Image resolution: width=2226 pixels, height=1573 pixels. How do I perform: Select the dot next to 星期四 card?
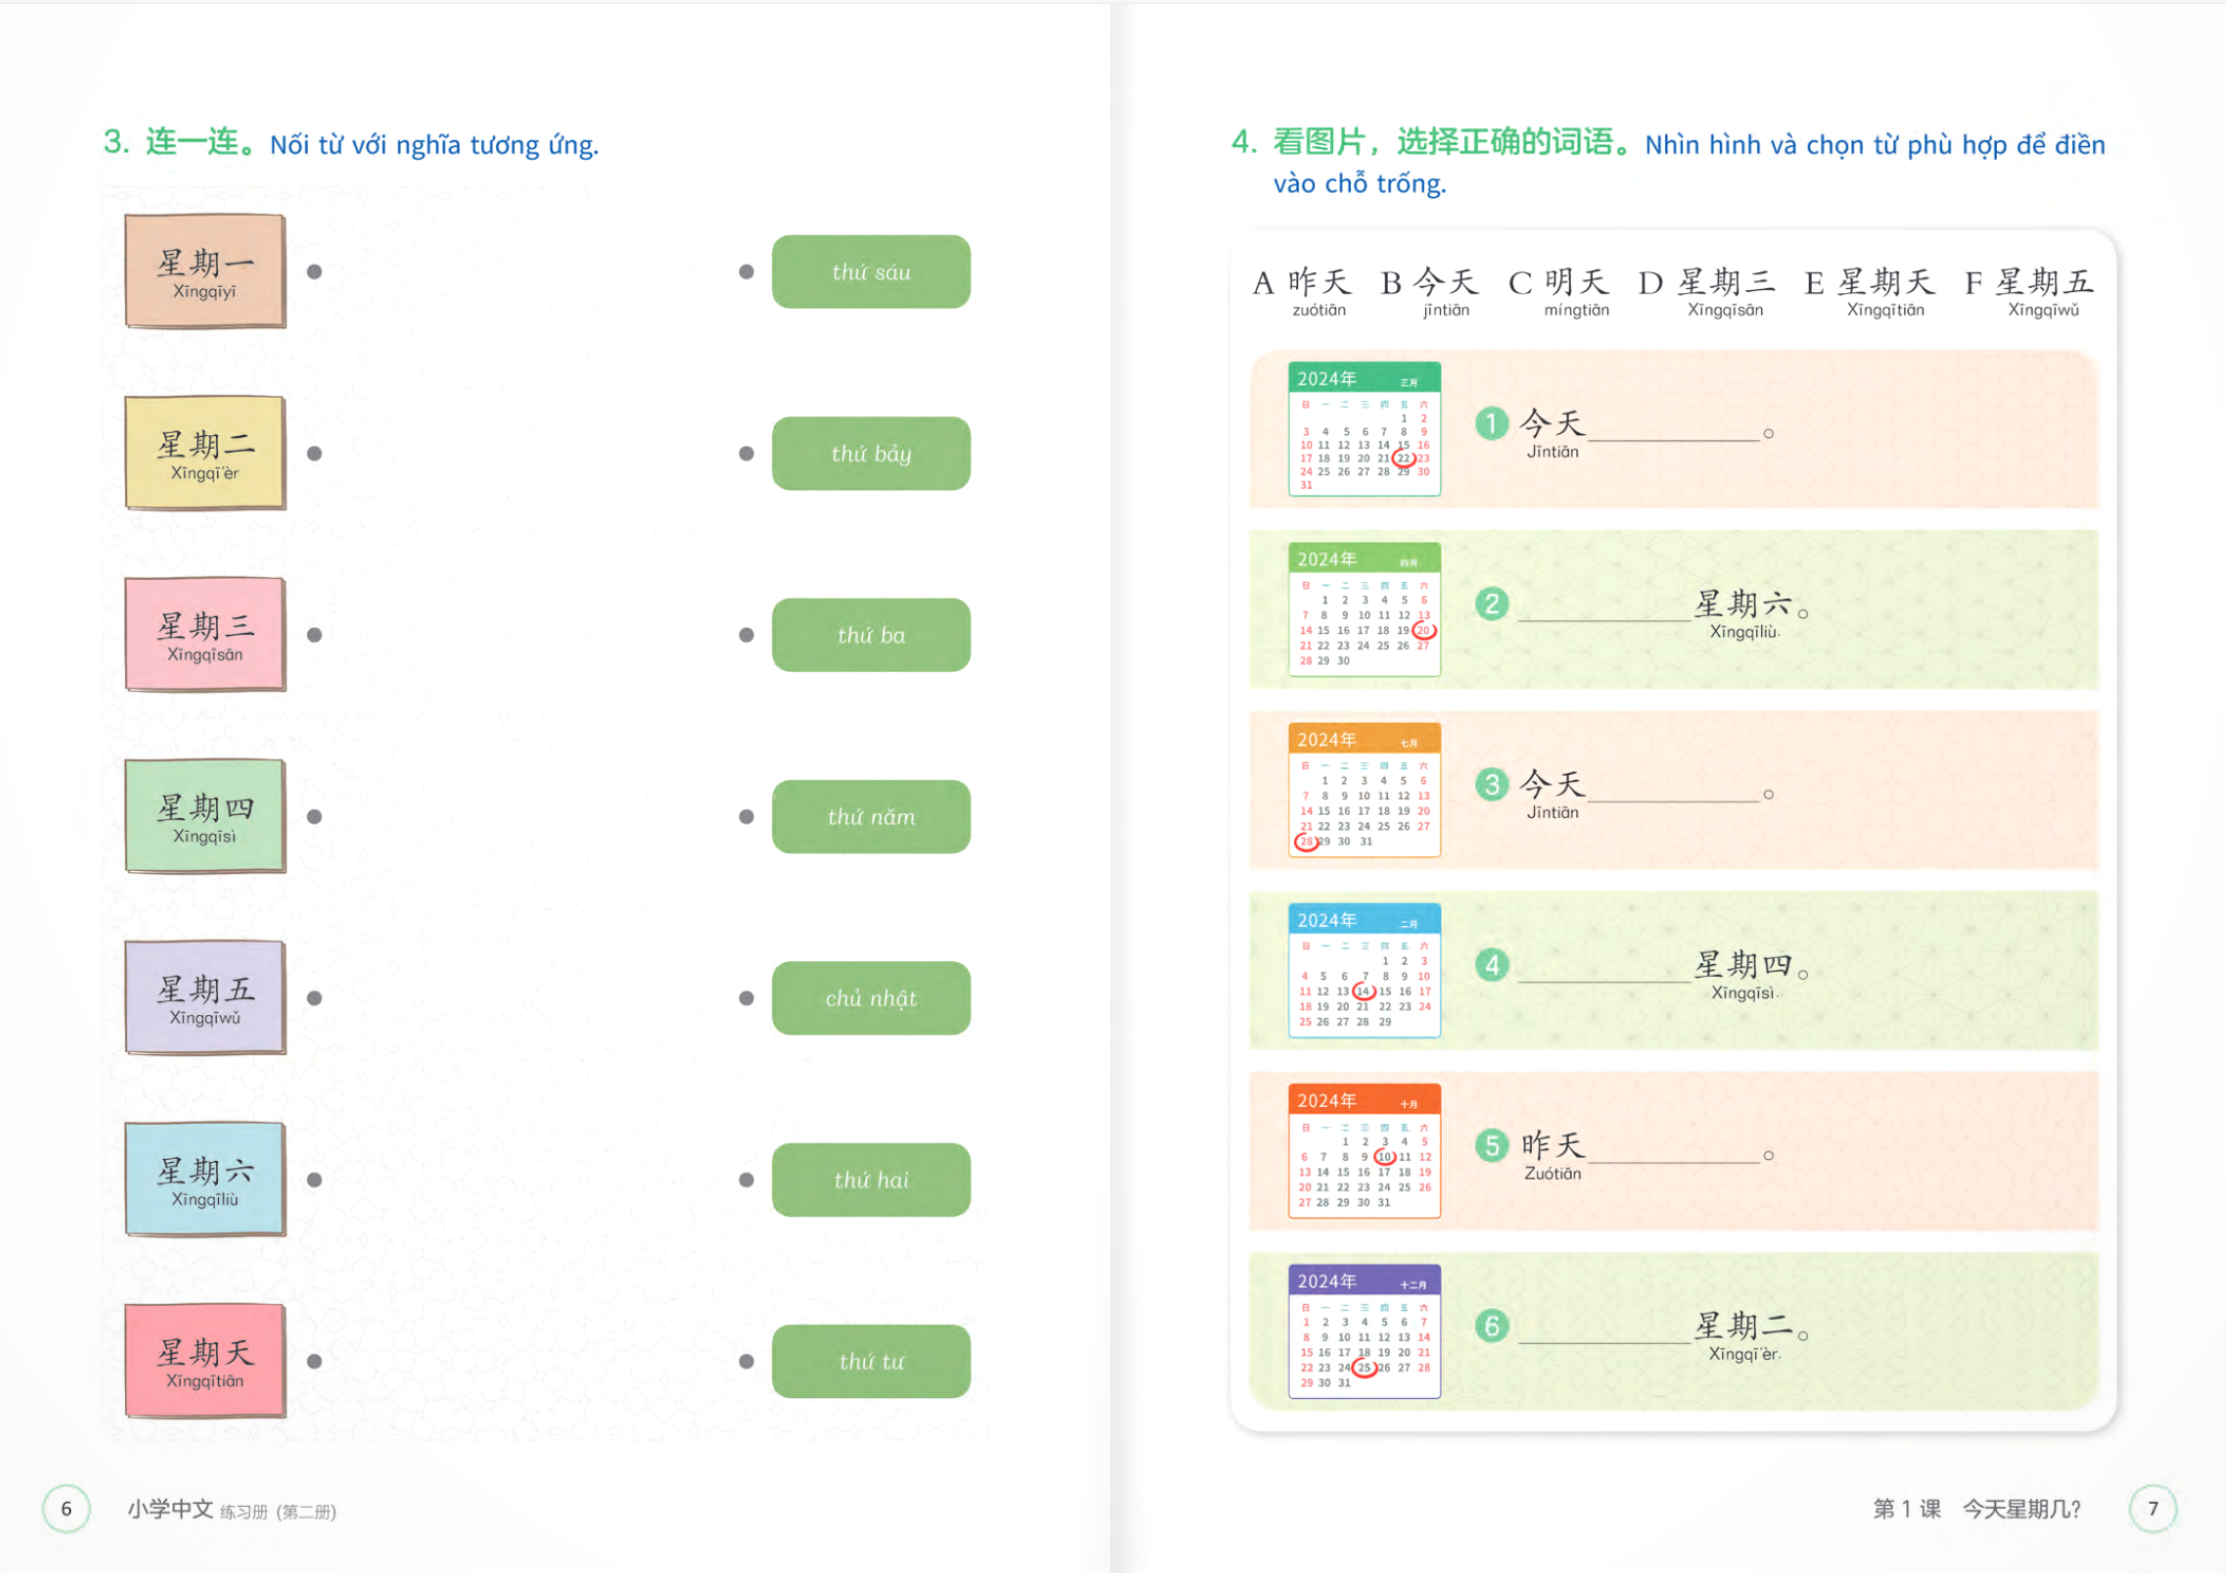click(x=314, y=817)
